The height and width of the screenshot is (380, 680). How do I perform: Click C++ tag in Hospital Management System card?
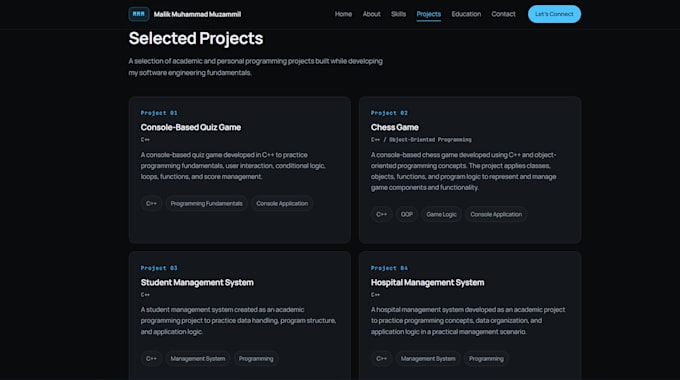coord(381,359)
